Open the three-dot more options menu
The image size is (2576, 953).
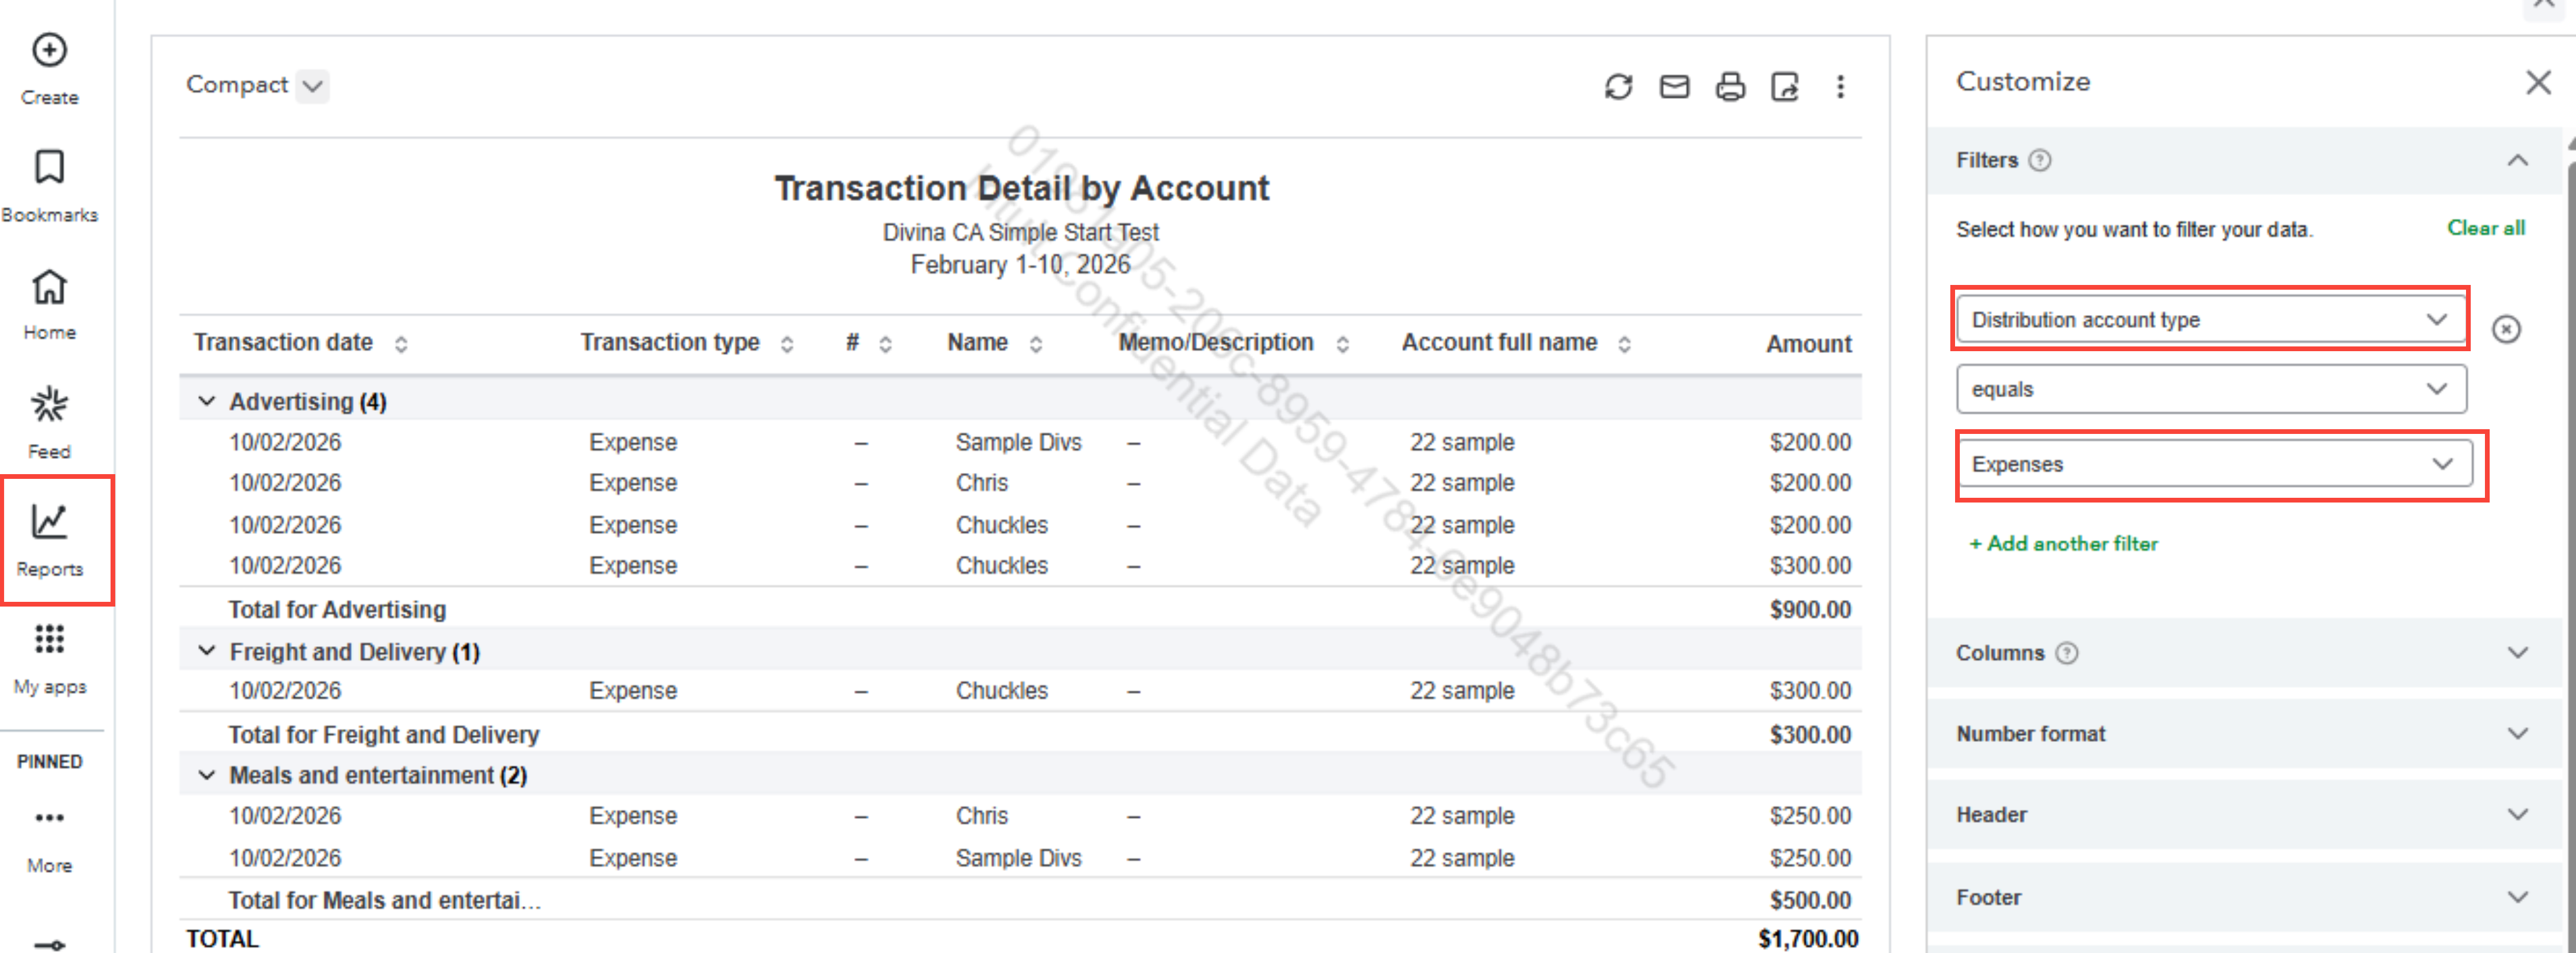pyautogui.click(x=1839, y=87)
